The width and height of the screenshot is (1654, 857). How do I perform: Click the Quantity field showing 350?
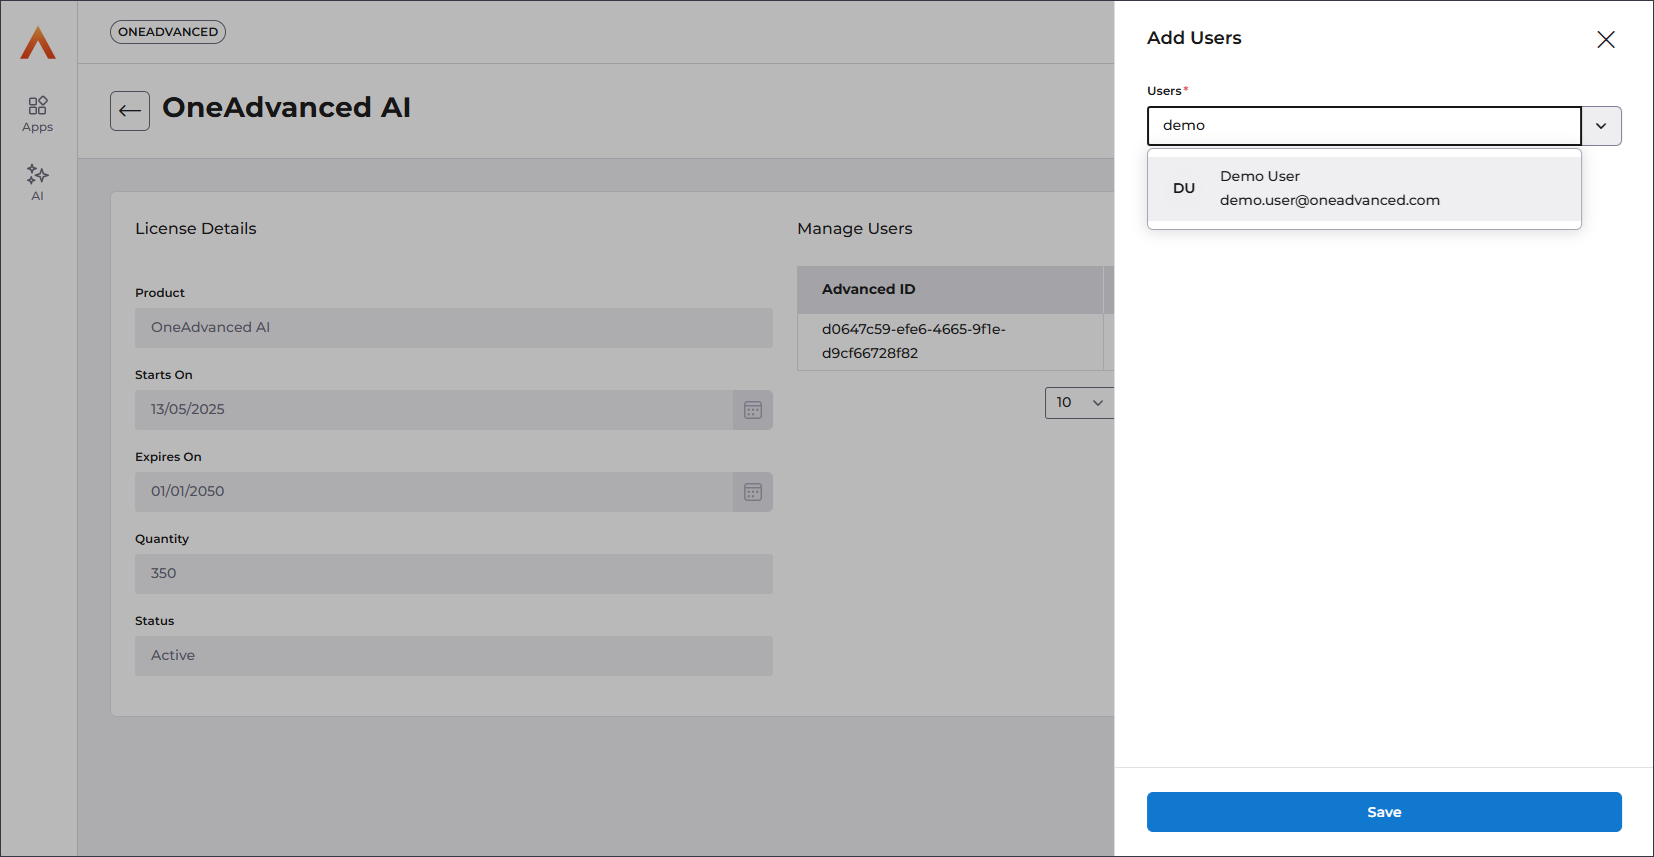point(454,574)
